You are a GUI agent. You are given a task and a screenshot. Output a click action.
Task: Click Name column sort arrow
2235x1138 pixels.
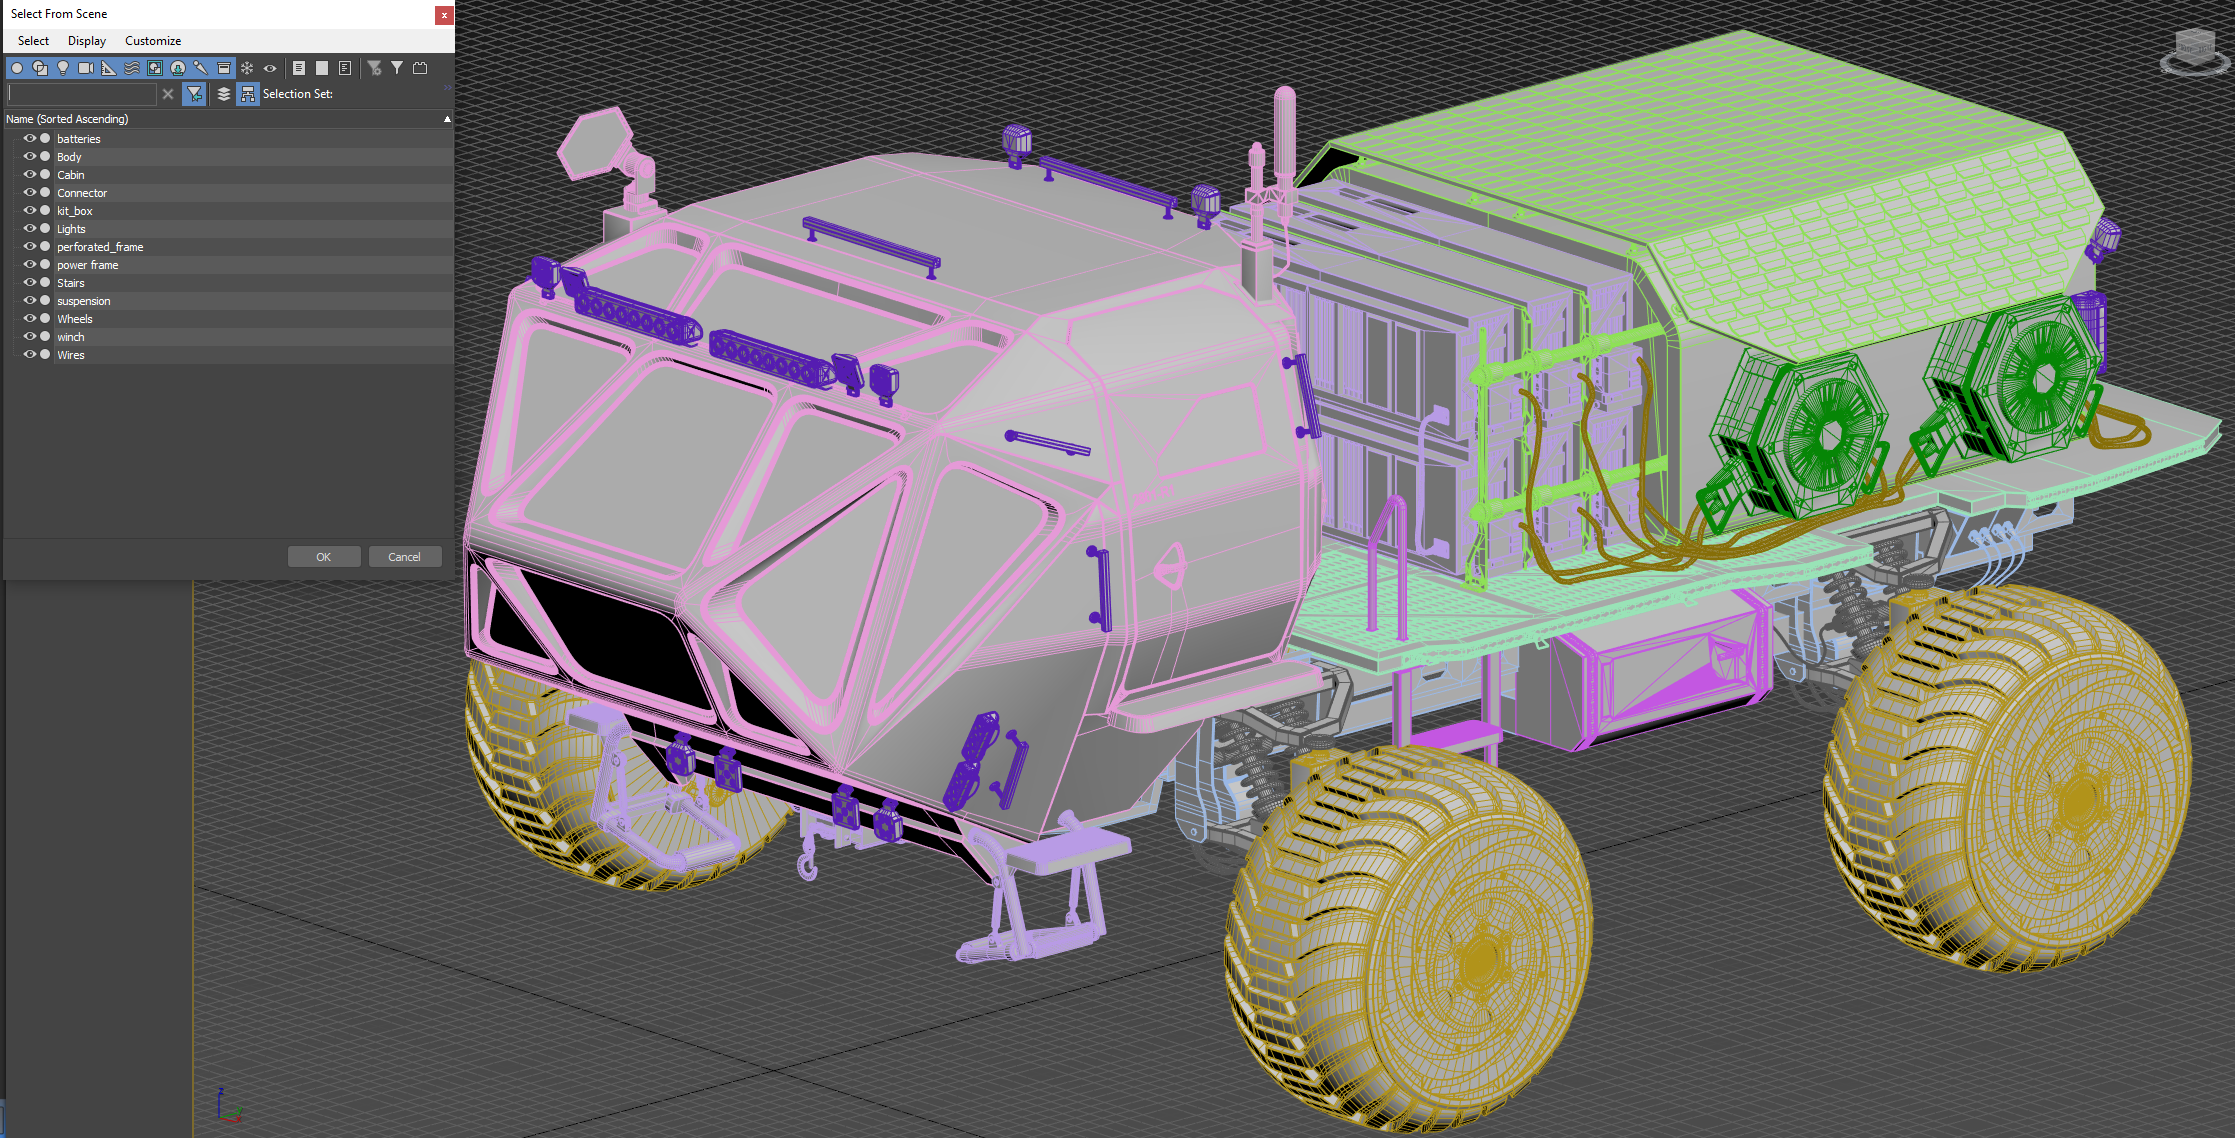[x=447, y=119]
